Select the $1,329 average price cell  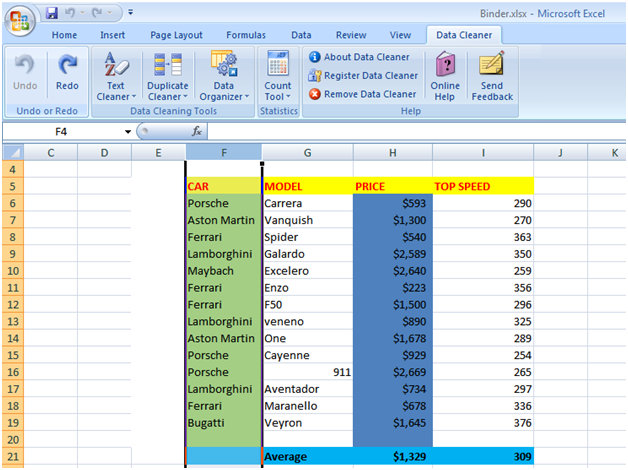point(393,457)
